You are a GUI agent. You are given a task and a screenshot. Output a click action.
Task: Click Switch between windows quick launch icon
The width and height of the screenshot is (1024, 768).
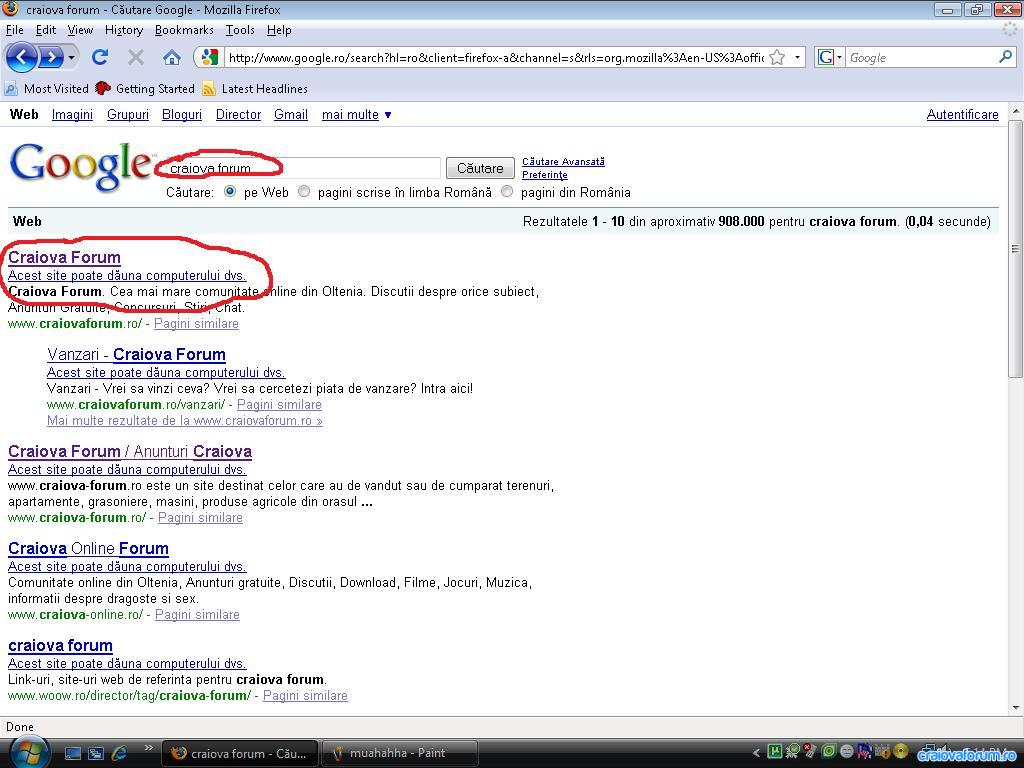(x=96, y=753)
